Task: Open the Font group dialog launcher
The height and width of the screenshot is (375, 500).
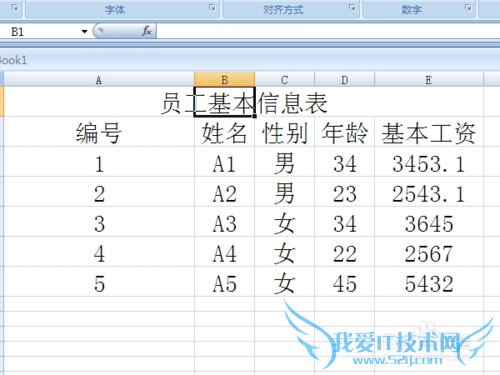Action: click(x=212, y=7)
